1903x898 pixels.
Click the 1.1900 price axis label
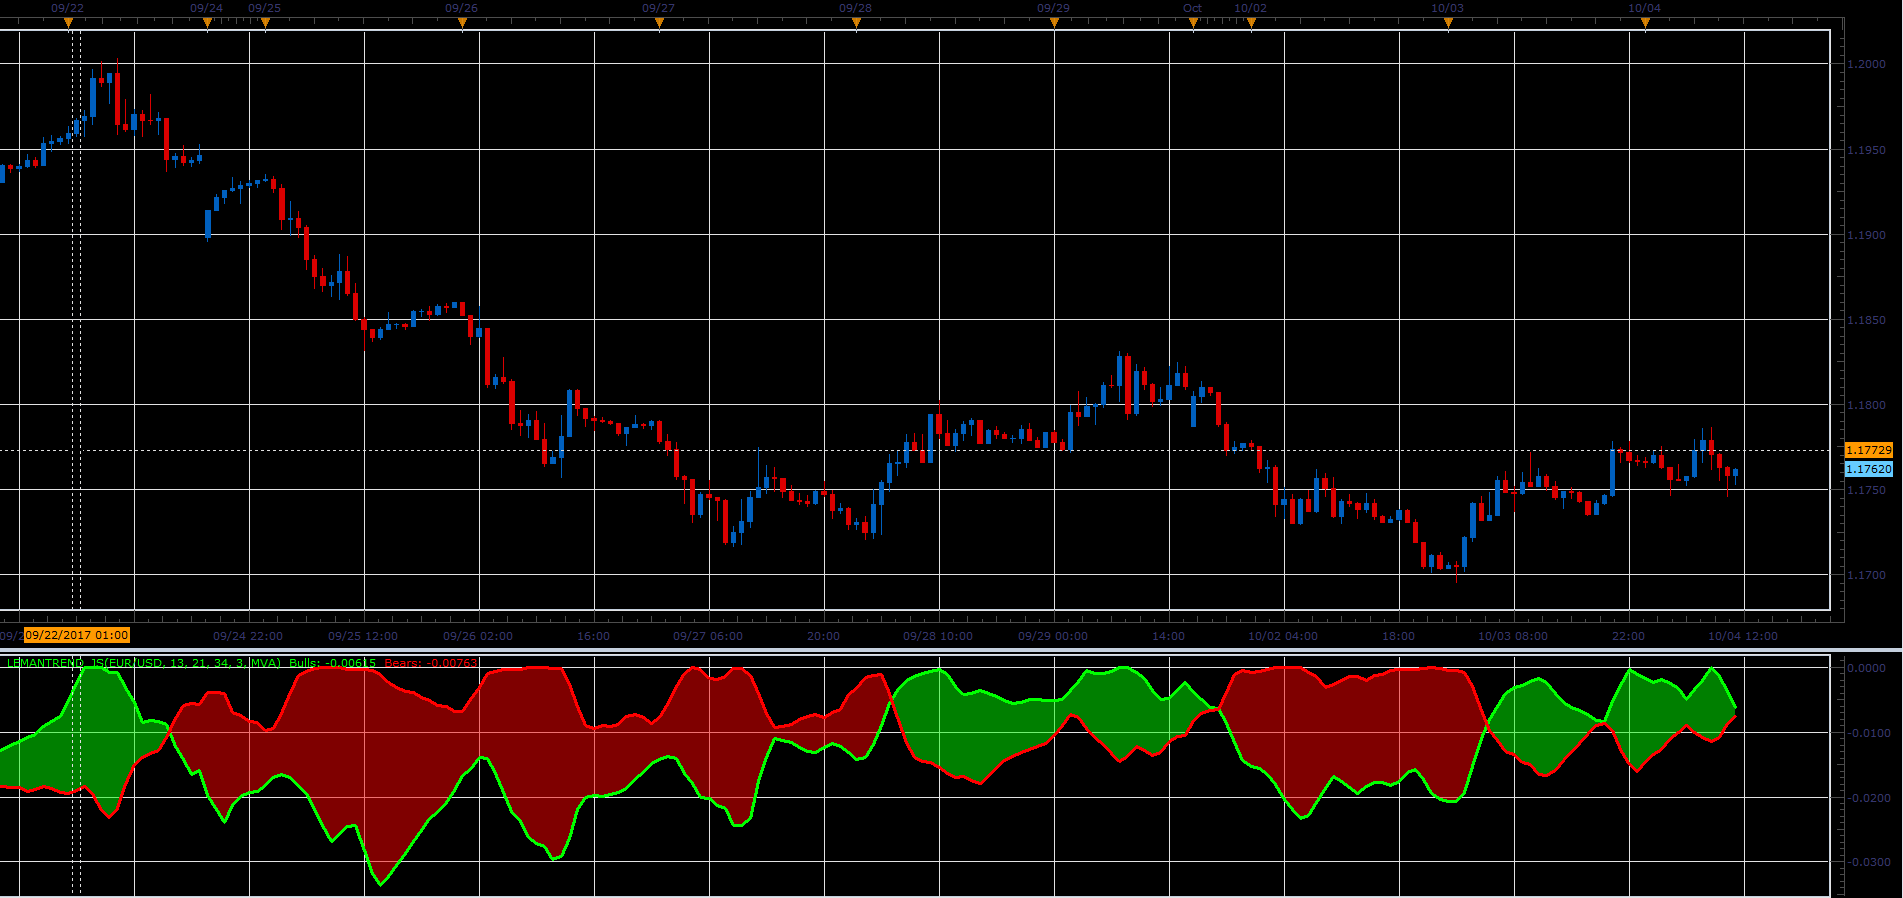(1866, 235)
